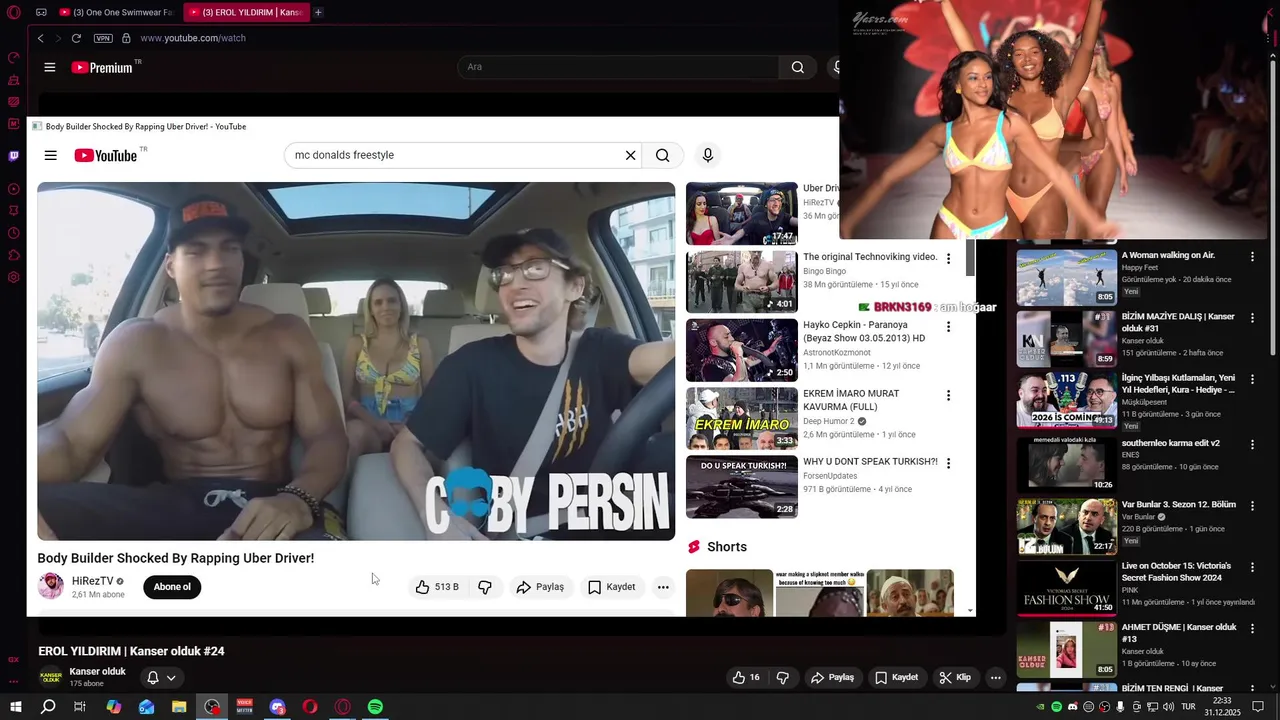Open options for southernleo karma edit v2

1252,444
